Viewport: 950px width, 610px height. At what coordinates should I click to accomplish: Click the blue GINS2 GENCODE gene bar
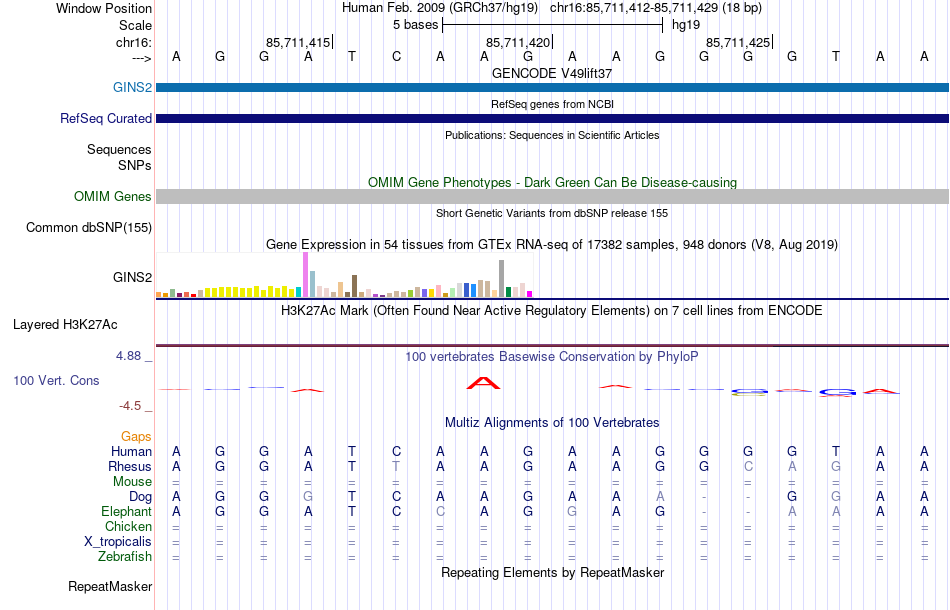552,87
